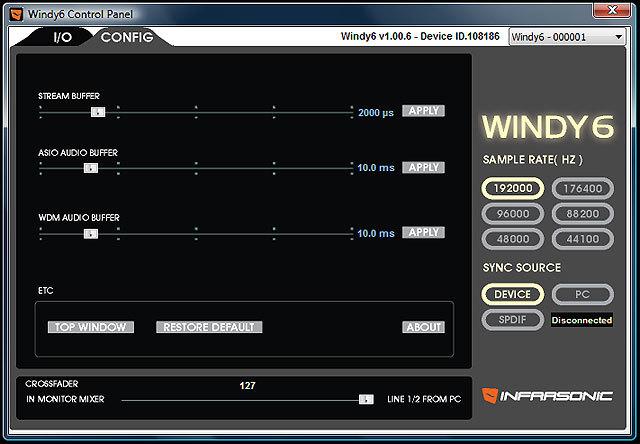This screenshot has width=640, height=444.
Task: Switch sample rate to 48000
Action: click(513, 239)
